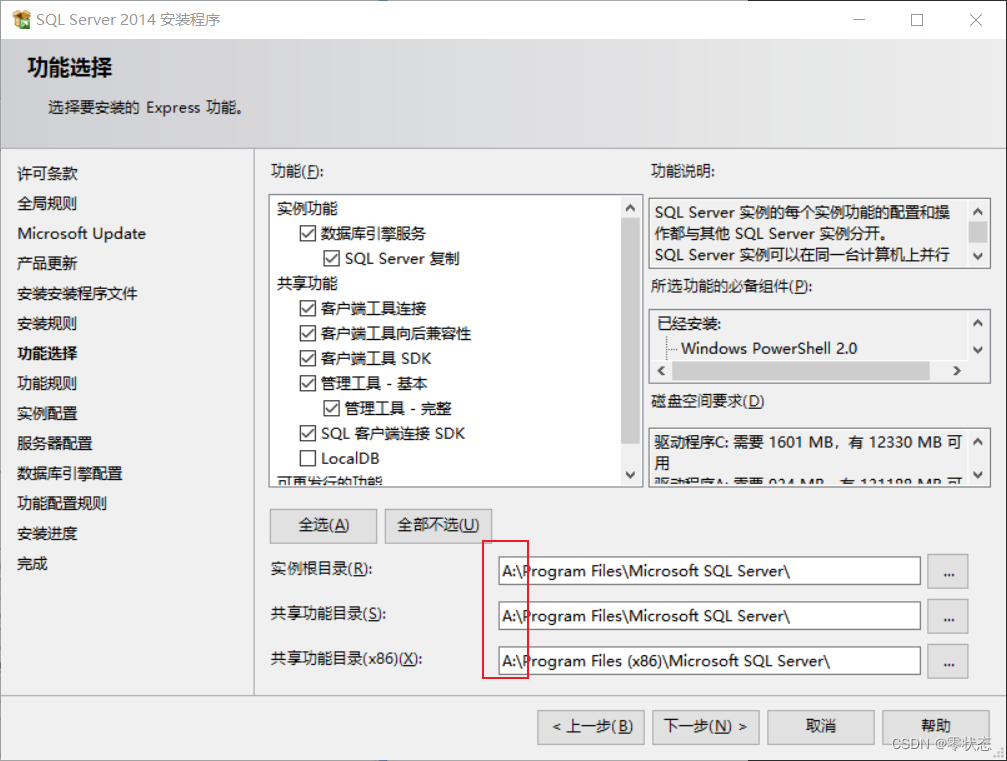Click 驱动程序C disk requirement text
The height and width of the screenshot is (761, 1007).
tap(808, 452)
